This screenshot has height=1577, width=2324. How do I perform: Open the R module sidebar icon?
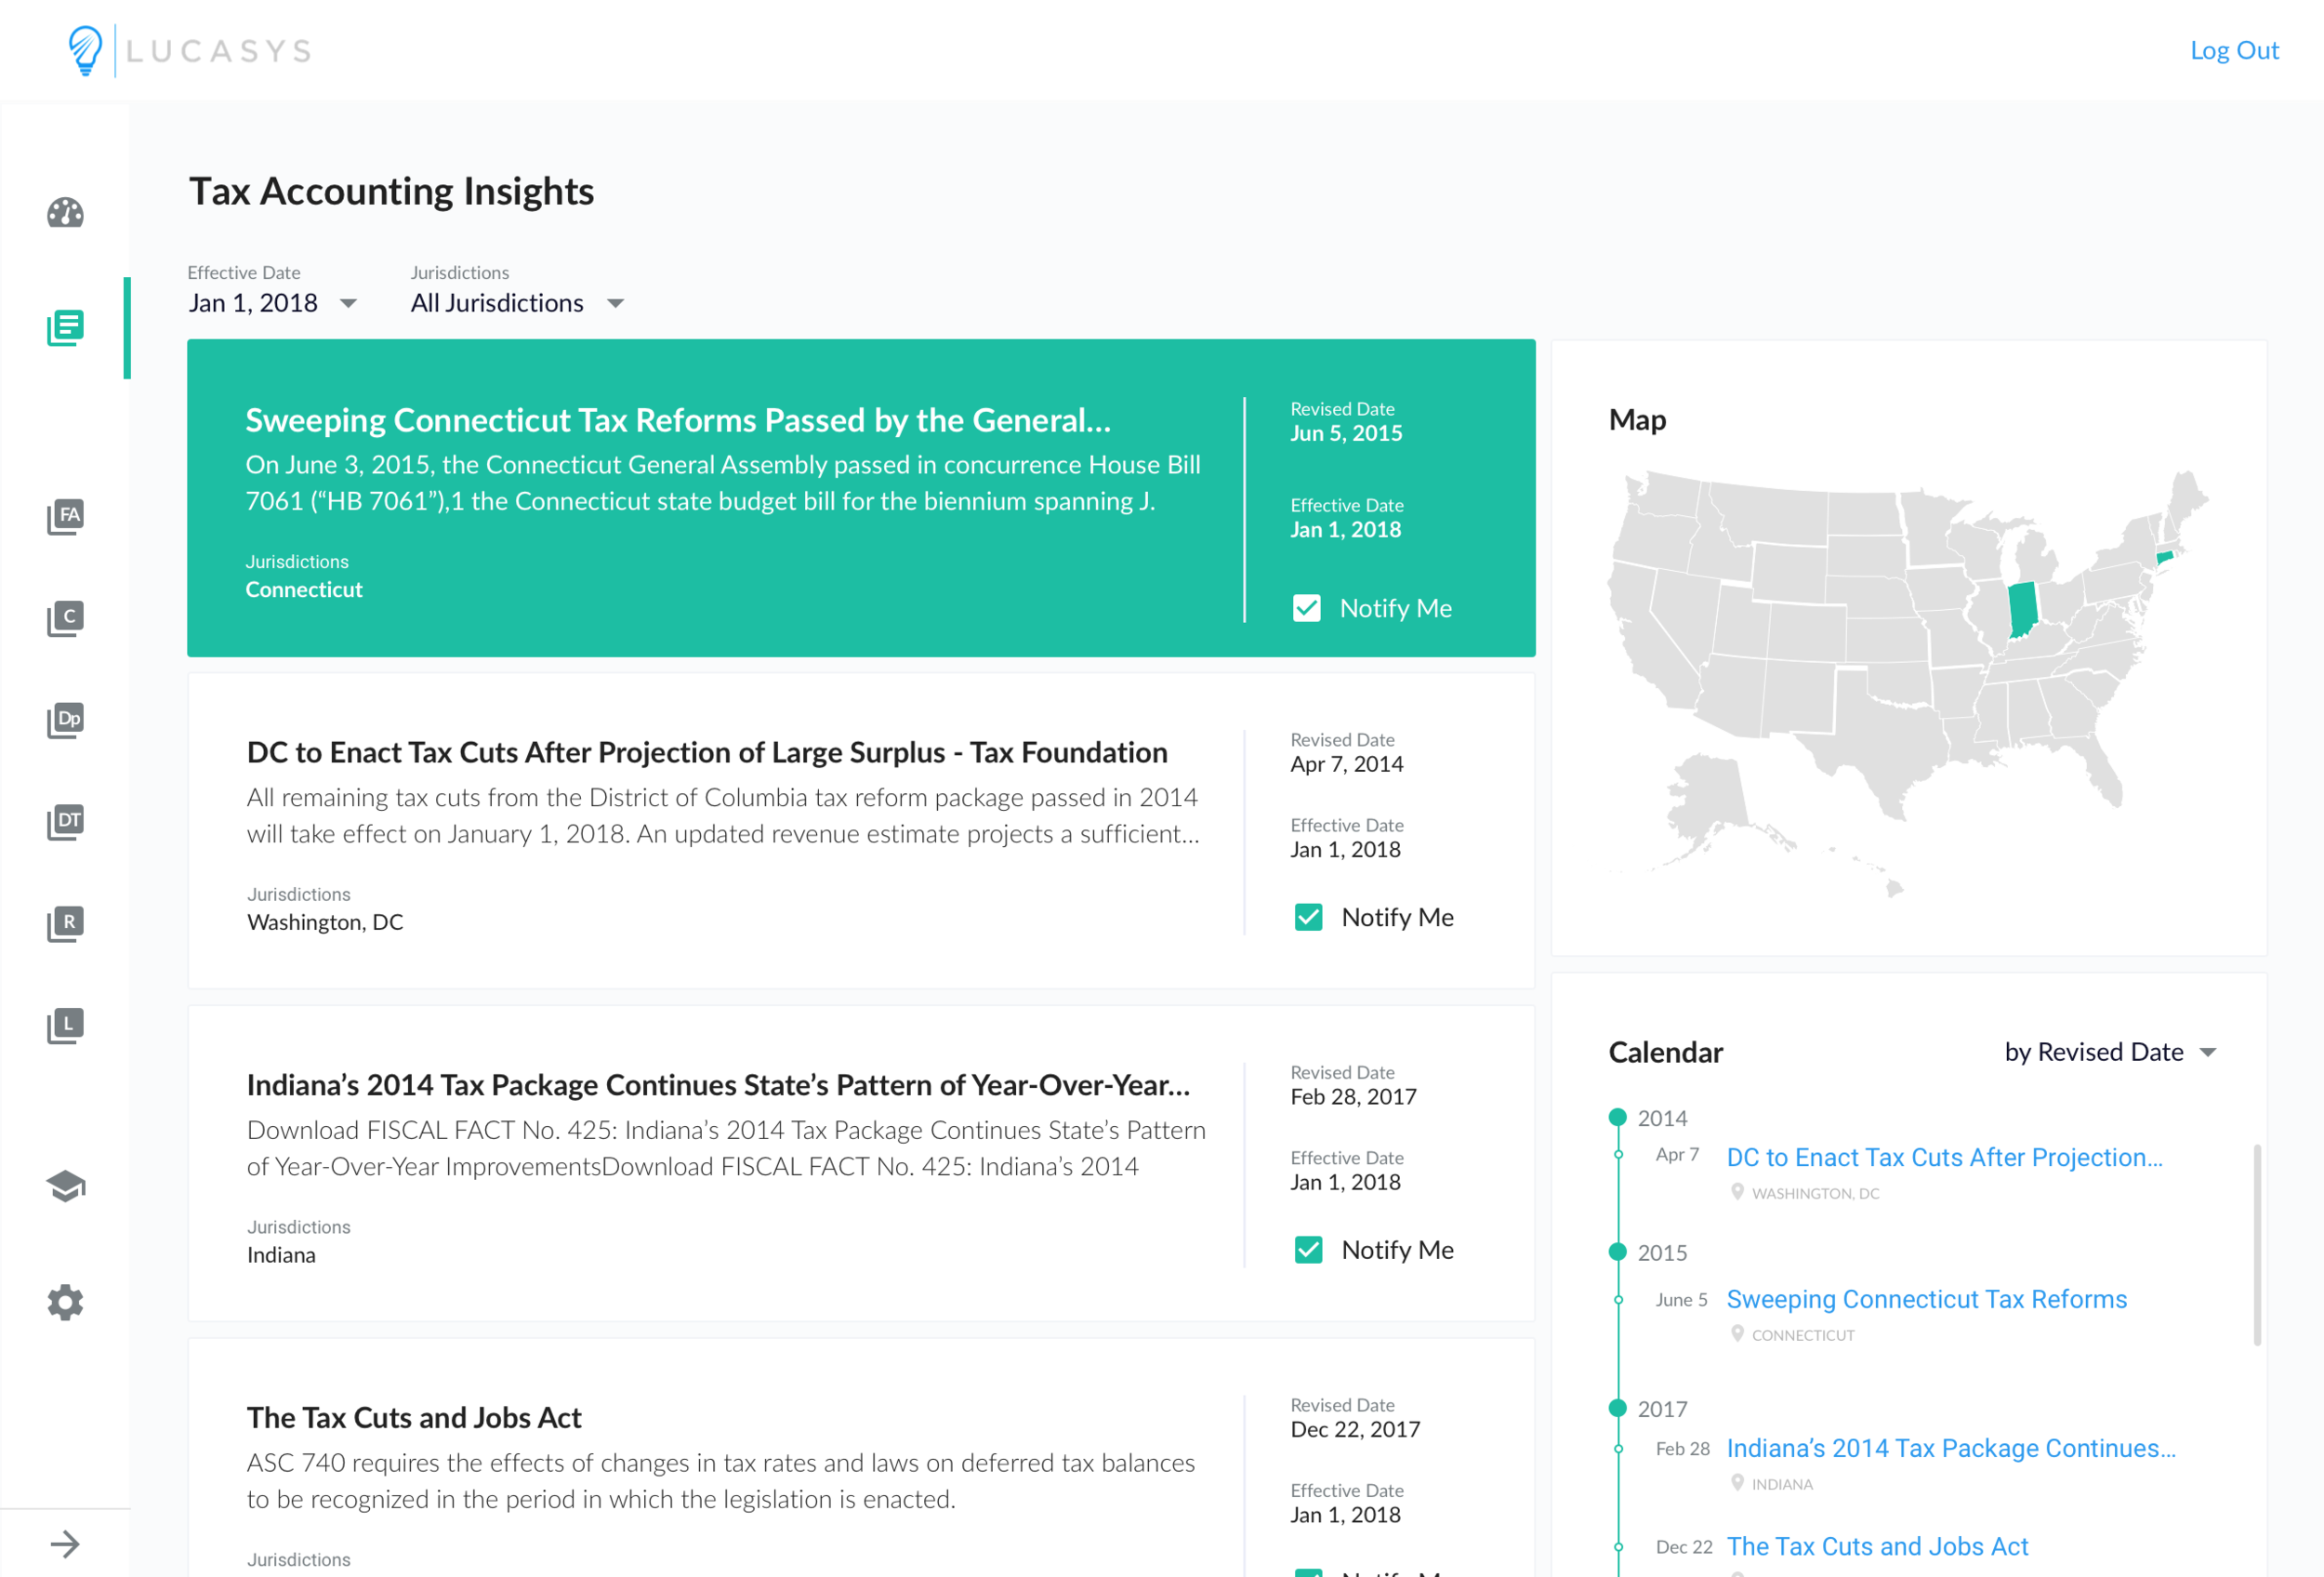tap(65, 923)
